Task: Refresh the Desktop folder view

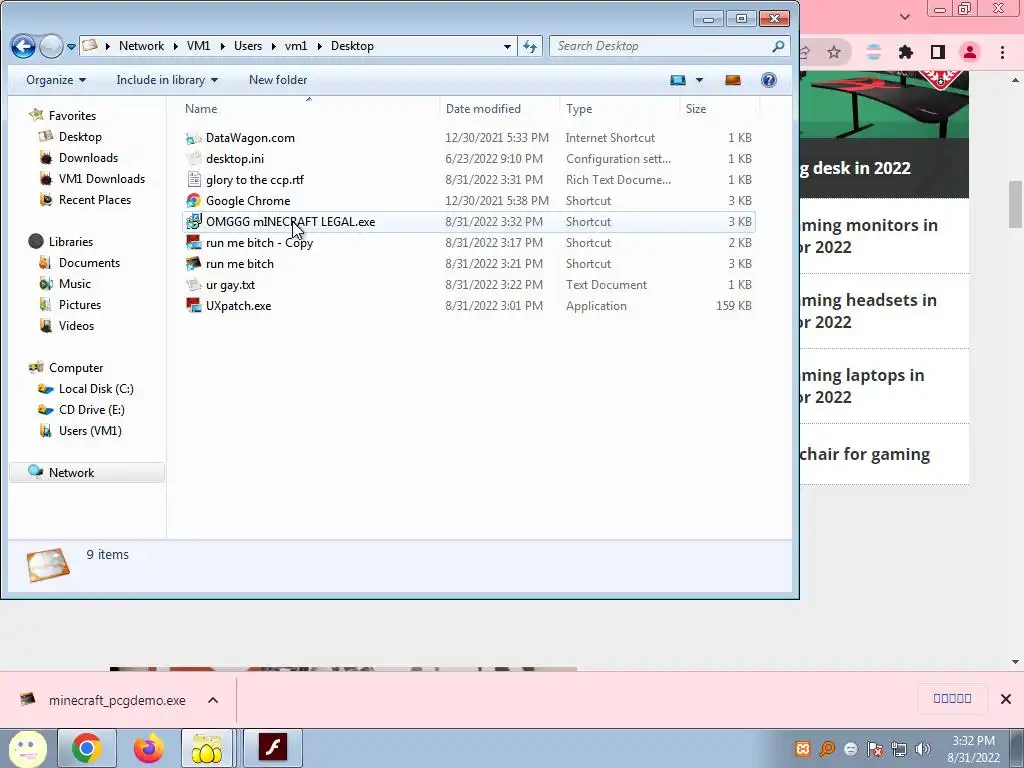Action: point(530,46)
